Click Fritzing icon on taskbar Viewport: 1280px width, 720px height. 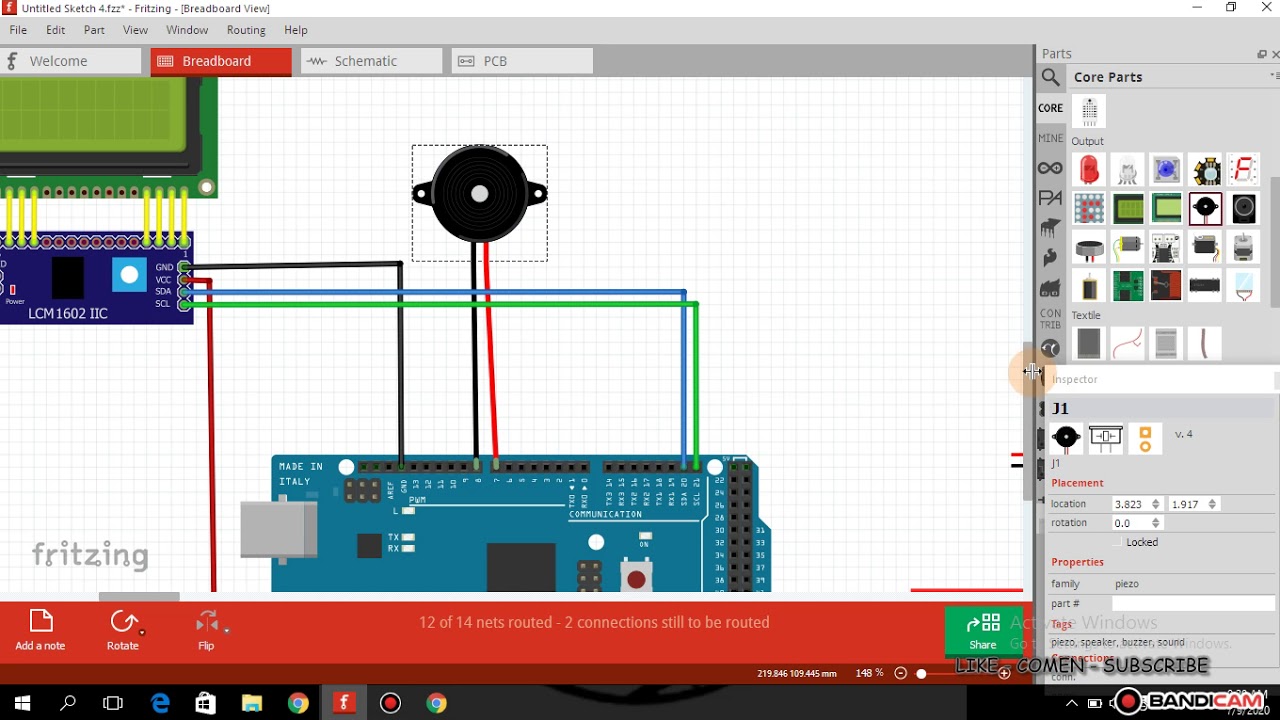[344, 703]
